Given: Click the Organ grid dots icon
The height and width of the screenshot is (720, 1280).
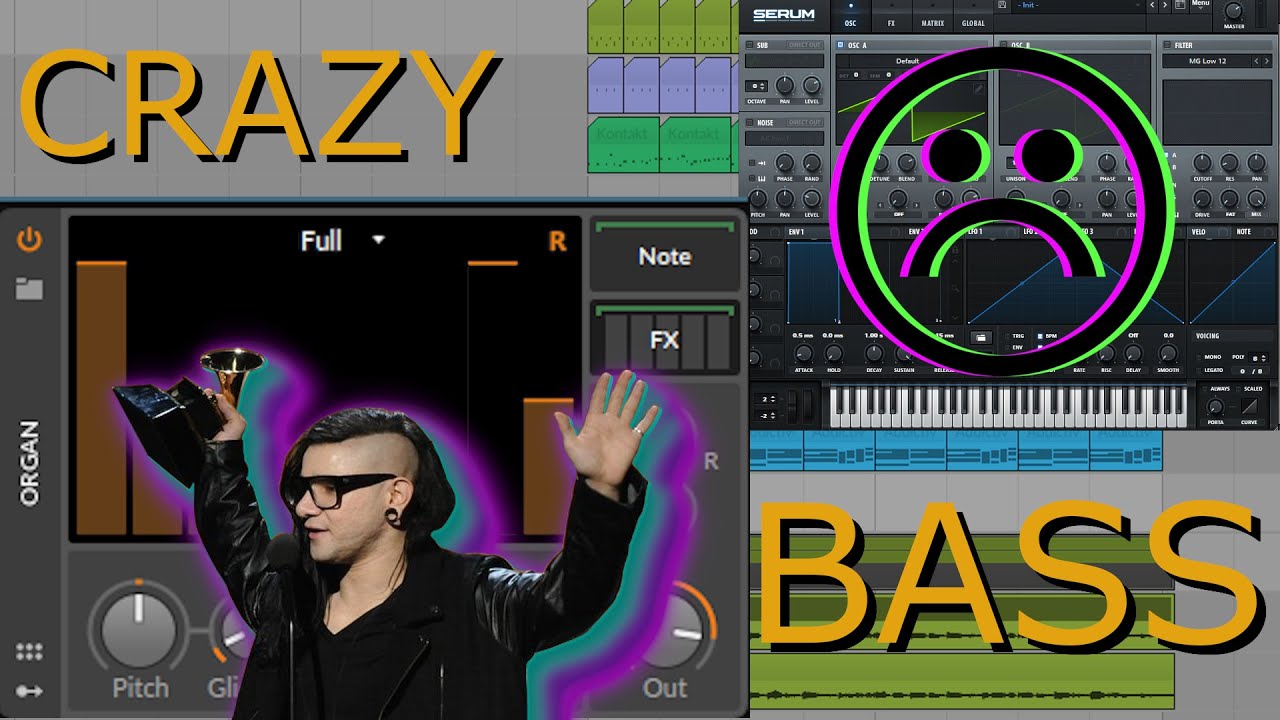Looking at the screenshot, I should click(x=29, y=652).
